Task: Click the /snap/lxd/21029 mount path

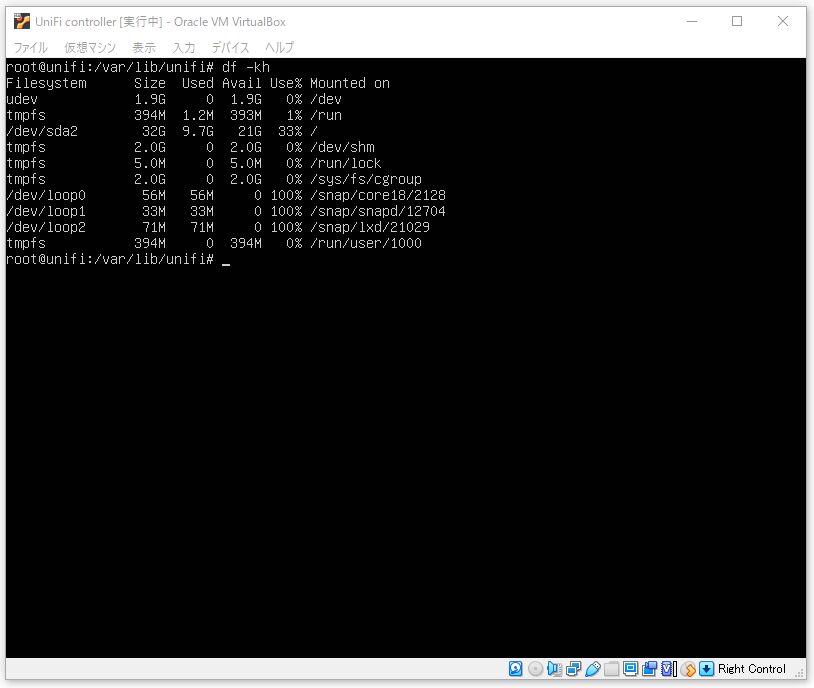Action: coord(370,227)
